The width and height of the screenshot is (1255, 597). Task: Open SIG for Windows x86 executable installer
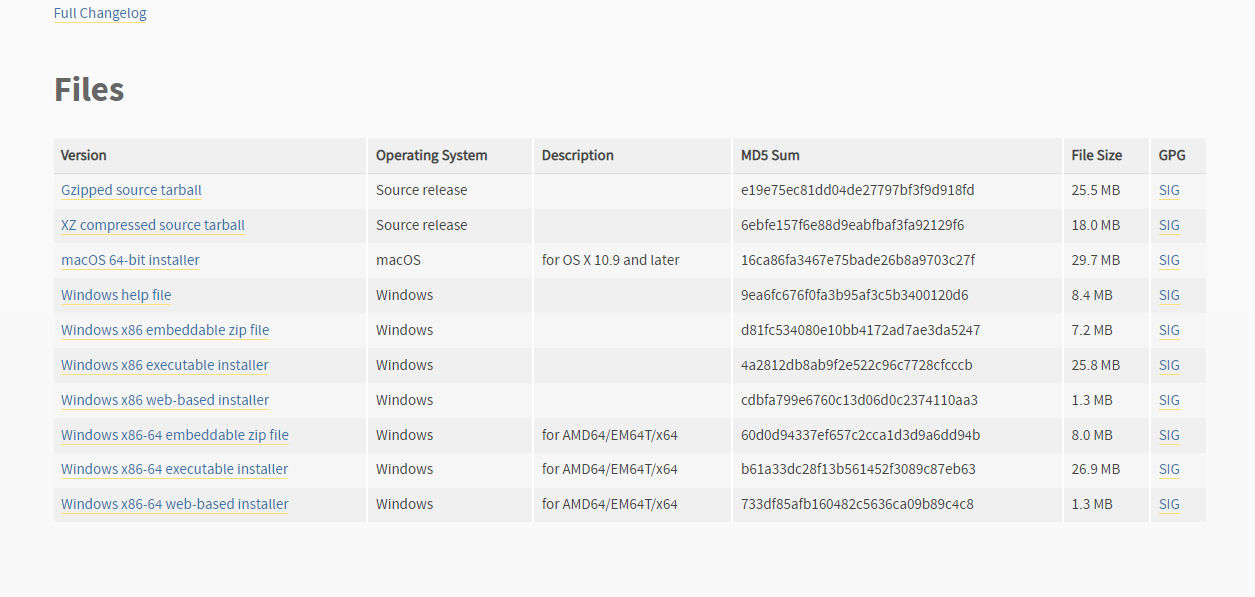pyautogui.click(x=1169, y=365)
